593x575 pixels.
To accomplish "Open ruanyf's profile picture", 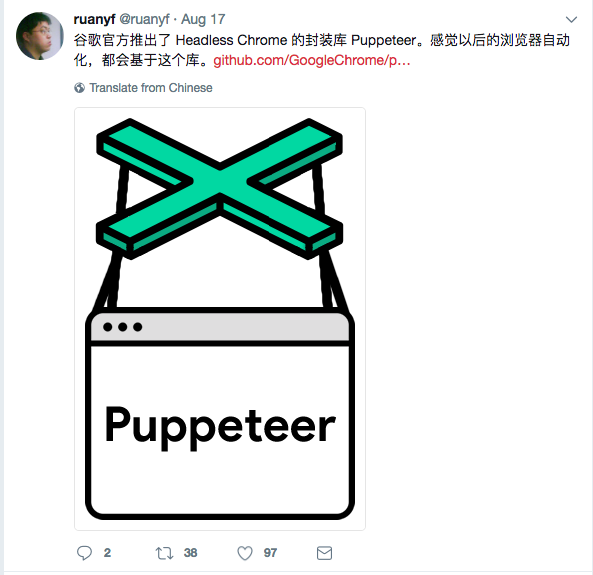I will pyautogui.click(x=40, y=36).
